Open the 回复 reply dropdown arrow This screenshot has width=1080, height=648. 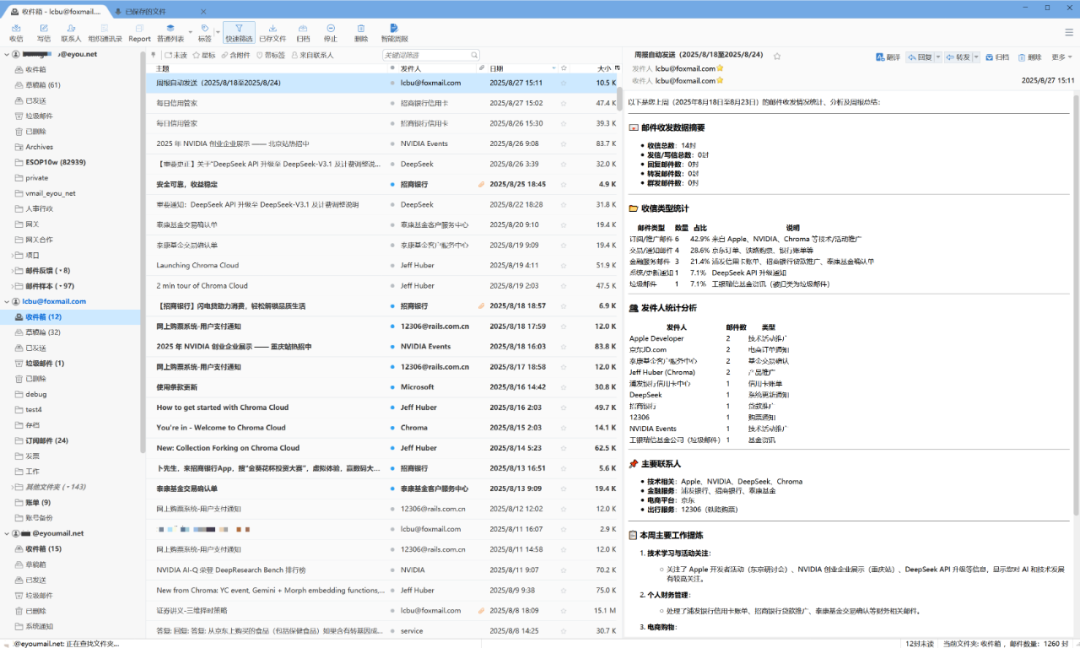pyautogui.click(x=938, y=58)
